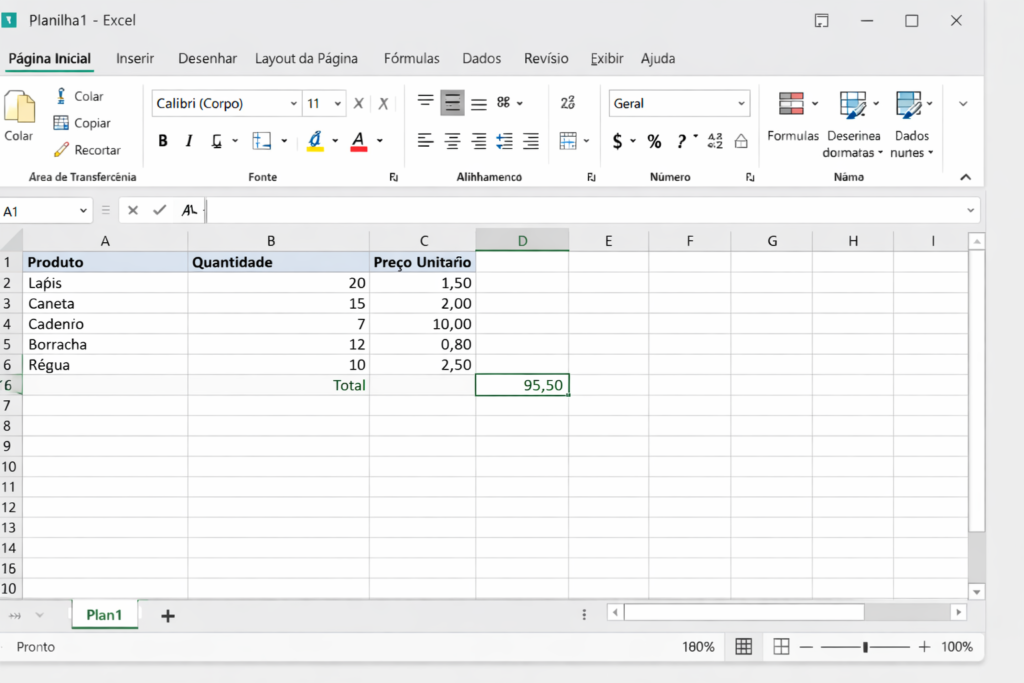The height and width of the screenshot is (683, 1024).
Task: Apply percent style with the % icon
Action: [x=654, y=141]
